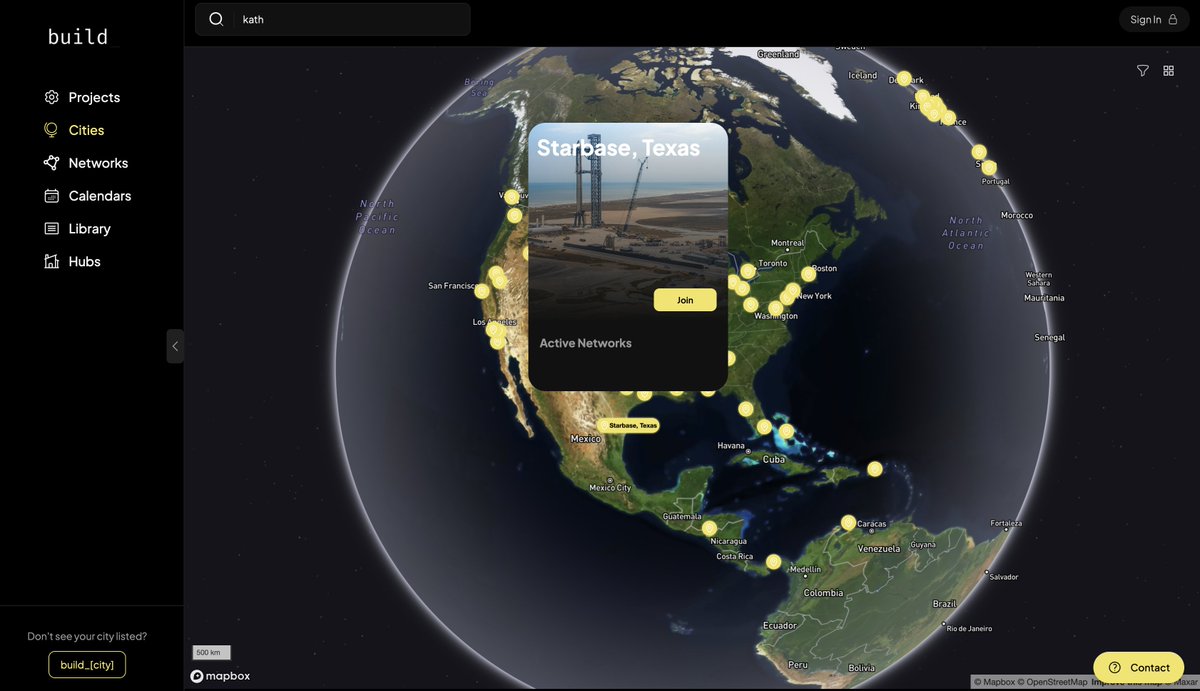This screenshot has height=691, width=1200.
Task: Click the build_[city] button
Action: (87, 665)
